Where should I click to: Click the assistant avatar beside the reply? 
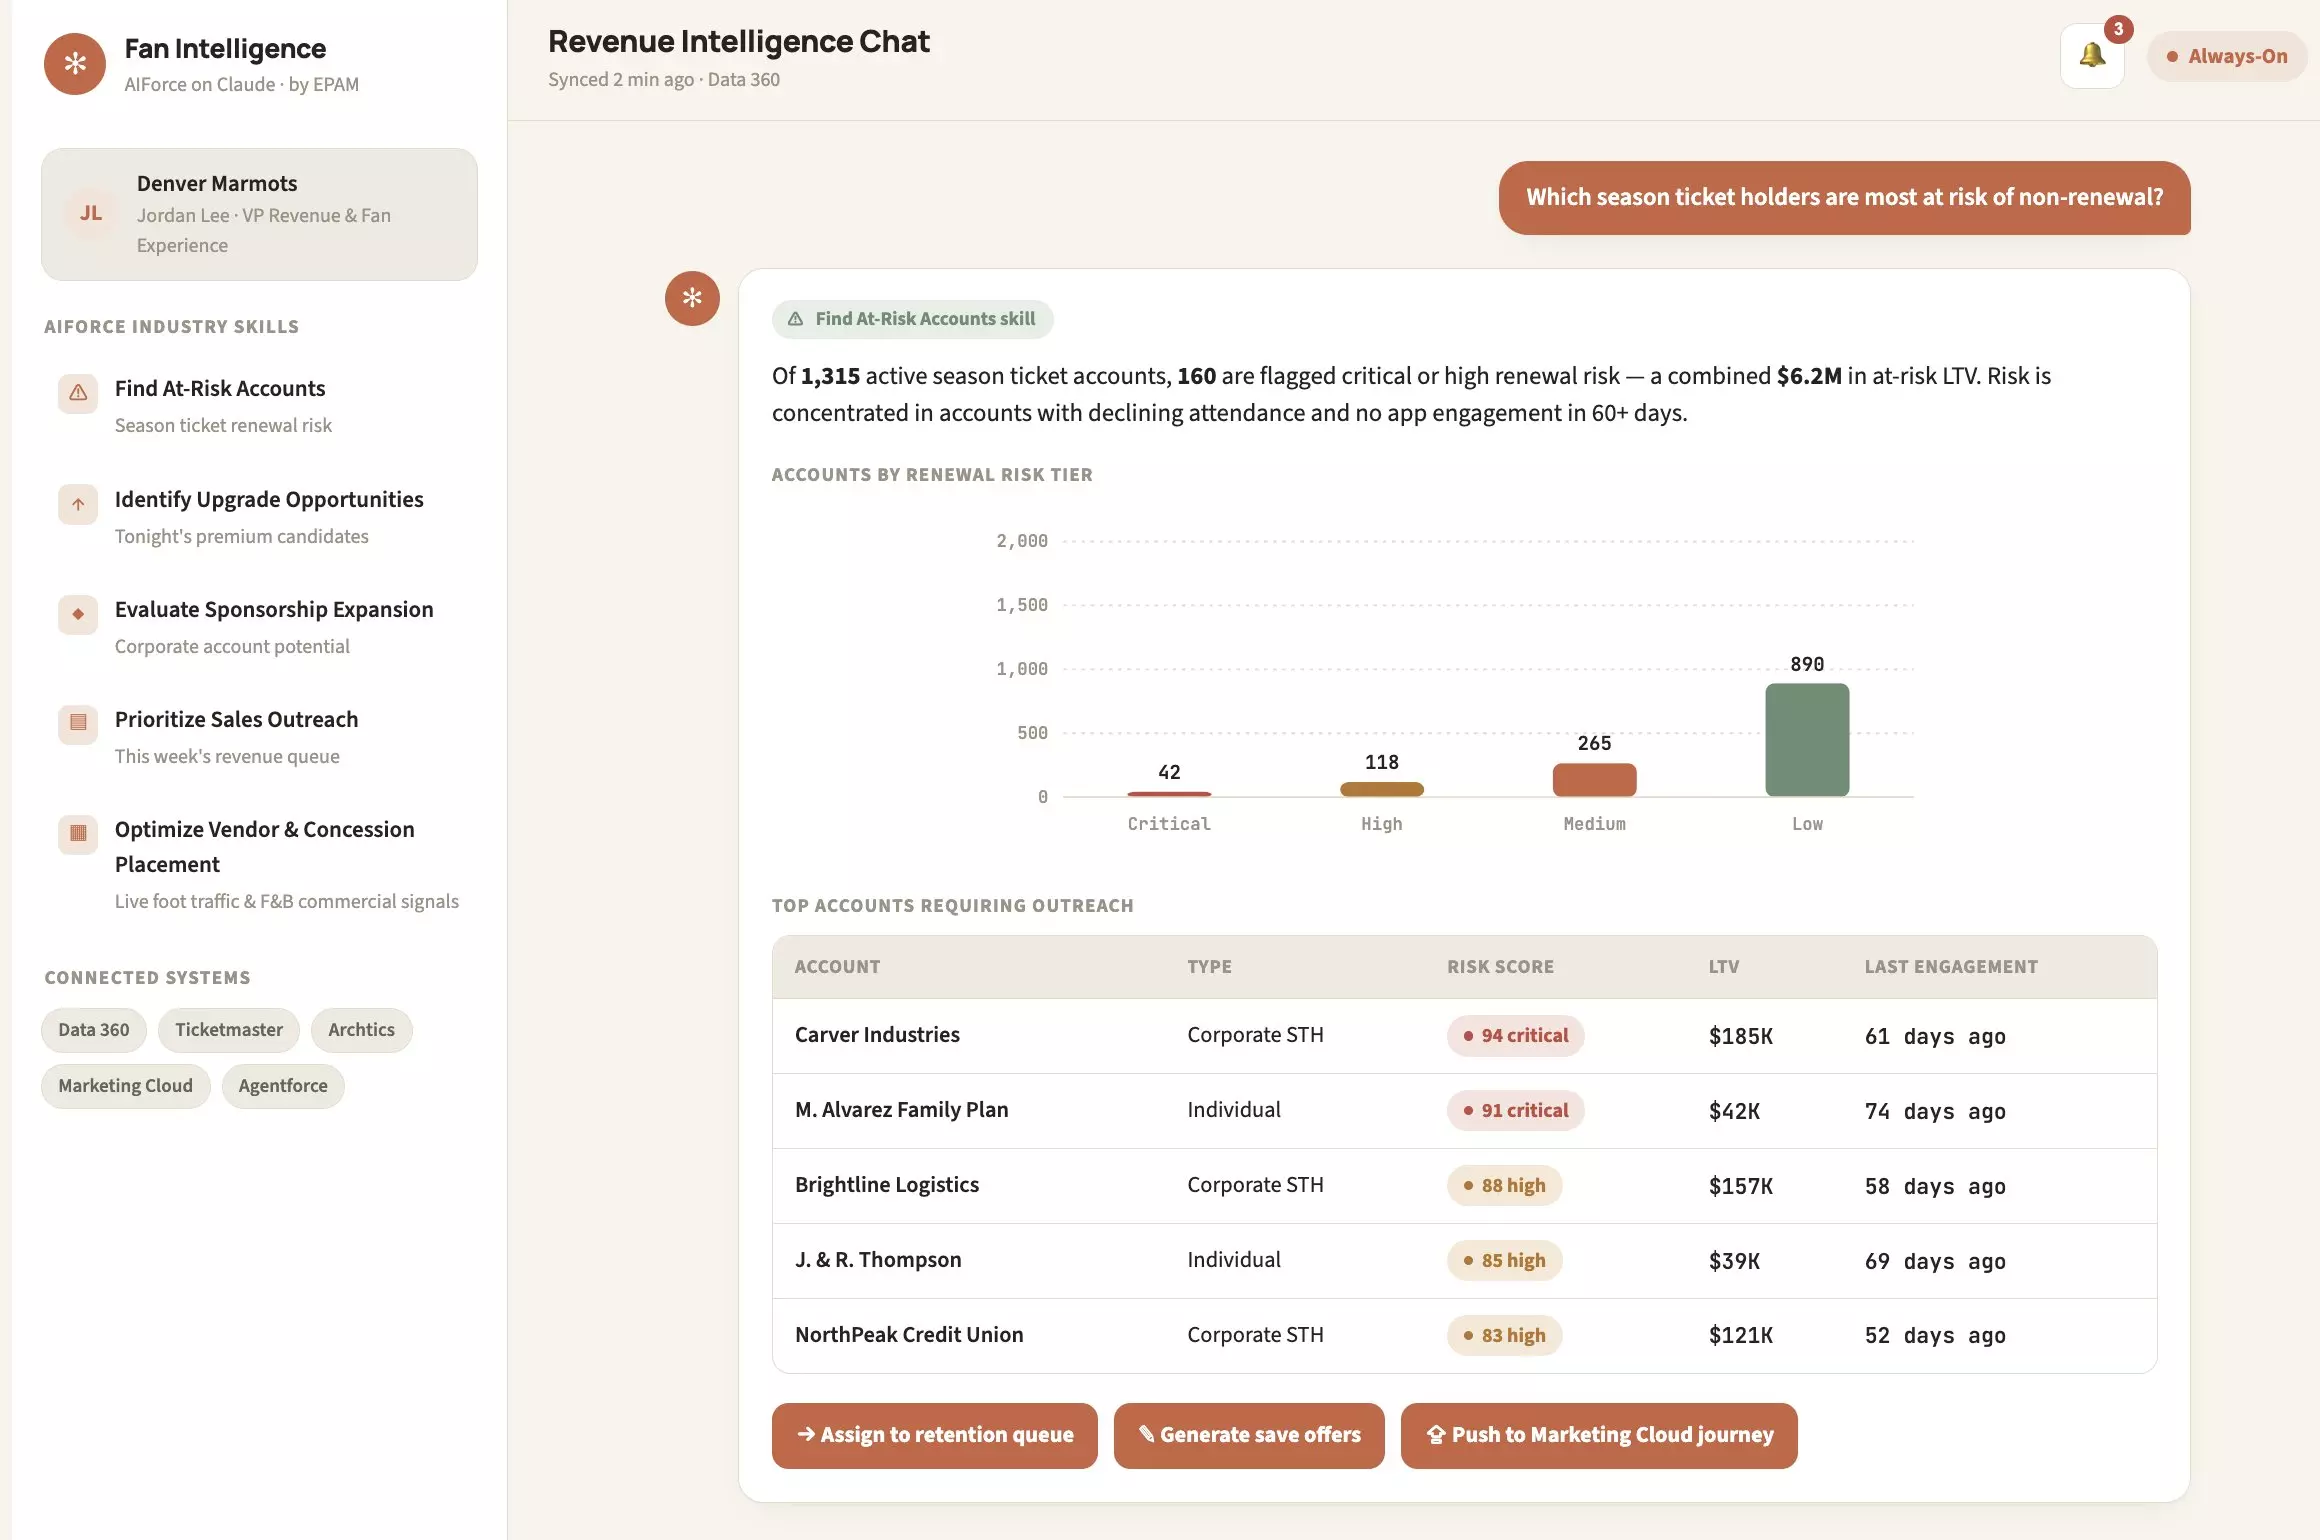point(692,298)
